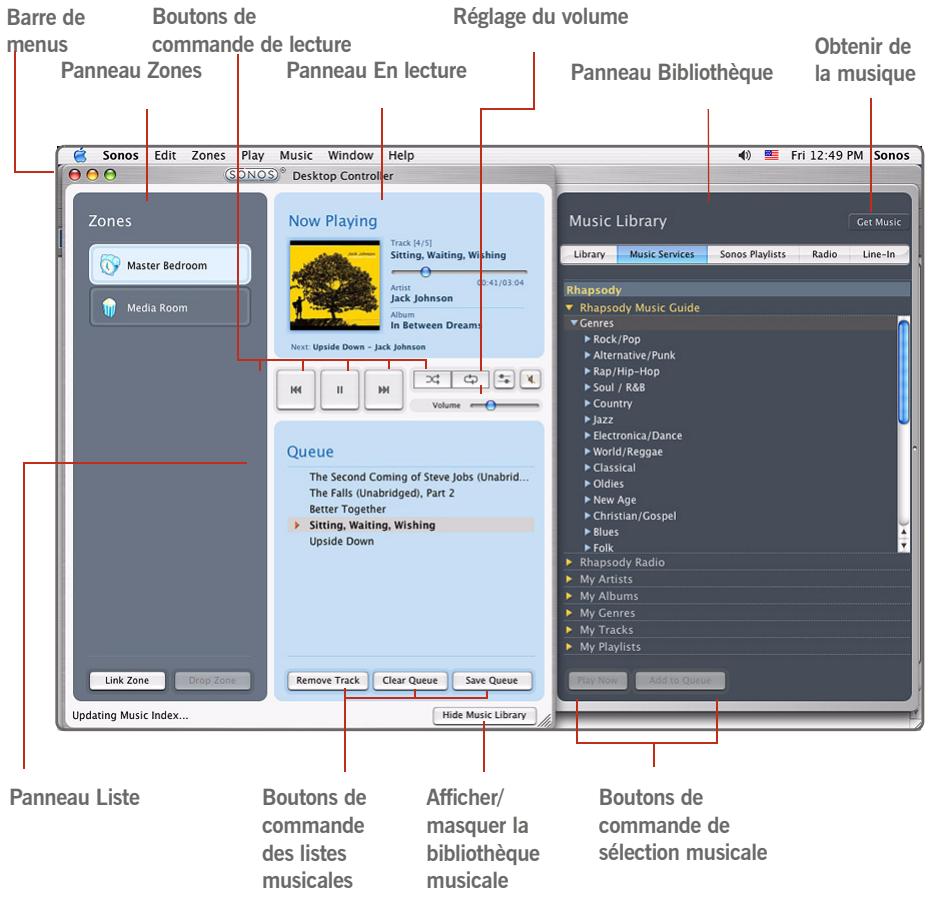Expand the My Albums section

[x=569, y=596]
